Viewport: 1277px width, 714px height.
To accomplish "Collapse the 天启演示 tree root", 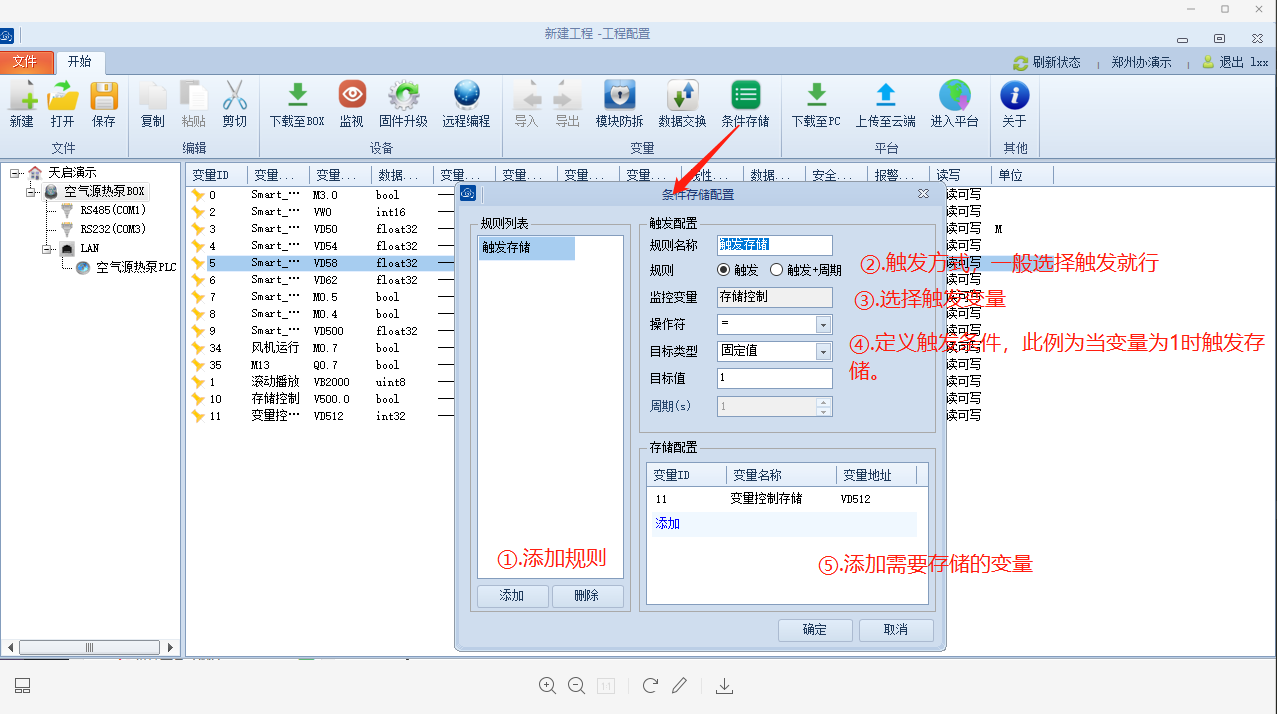I will [15, 173].
